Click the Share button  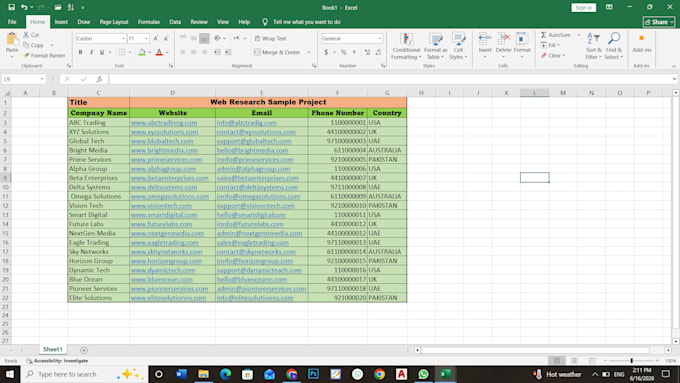659,22
